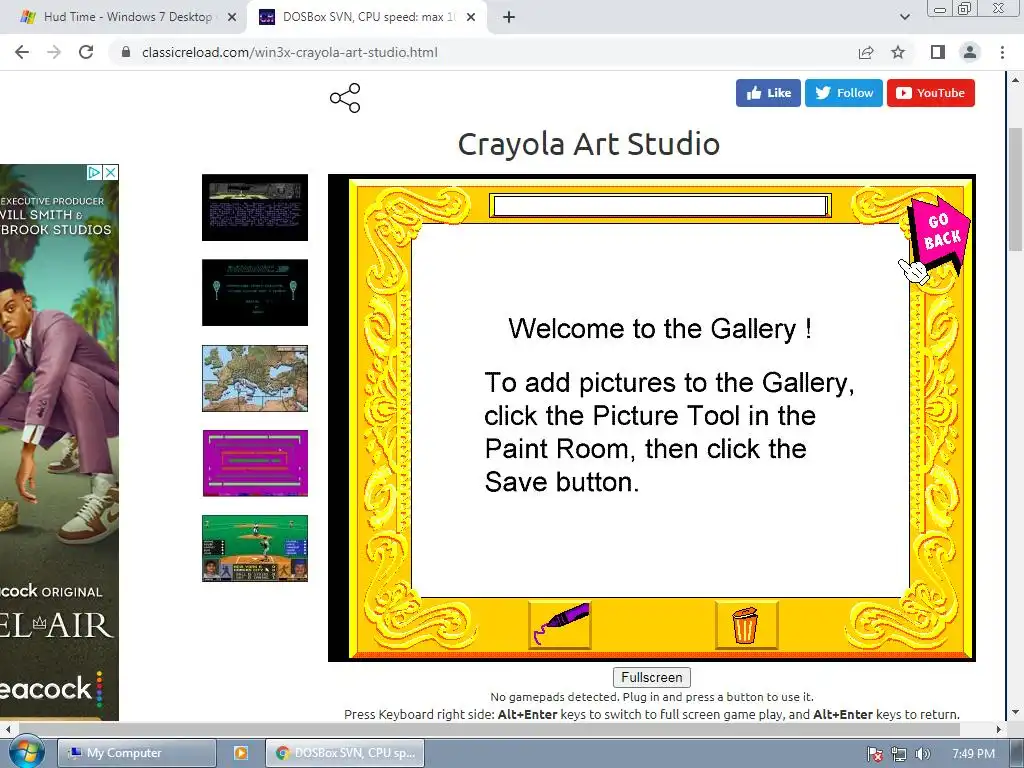The width and height of the screenshot is (1024, 768).
Task: Open the YouTube channel button
Action: 931,93
